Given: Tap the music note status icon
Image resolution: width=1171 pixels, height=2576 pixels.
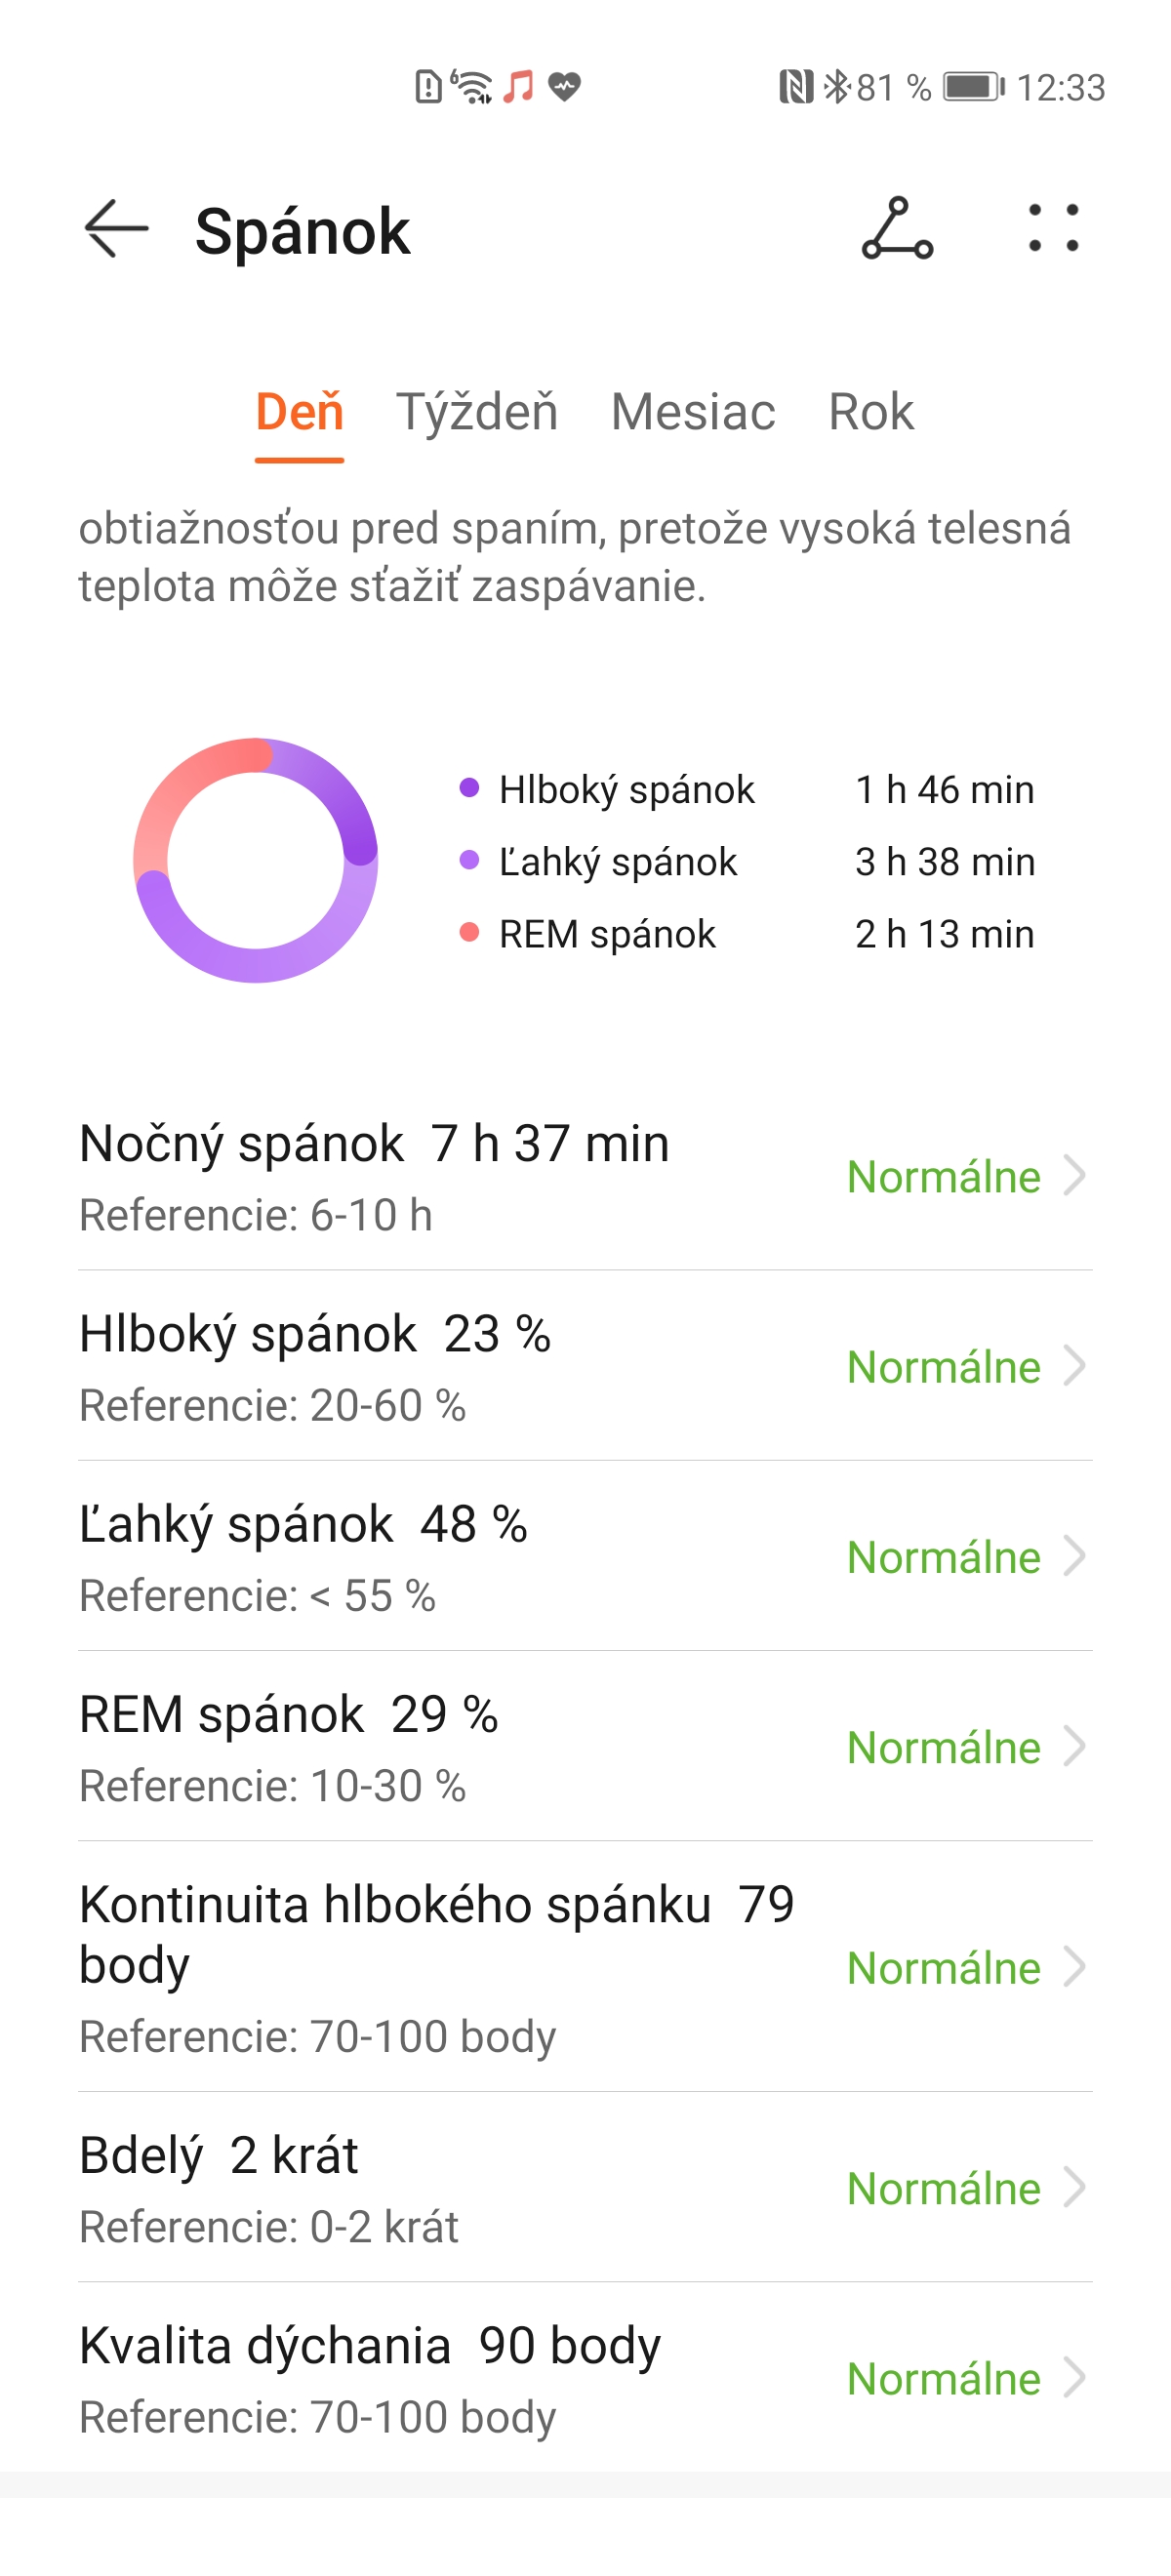Looking at the screenshot, I should (x=518, y=87).
